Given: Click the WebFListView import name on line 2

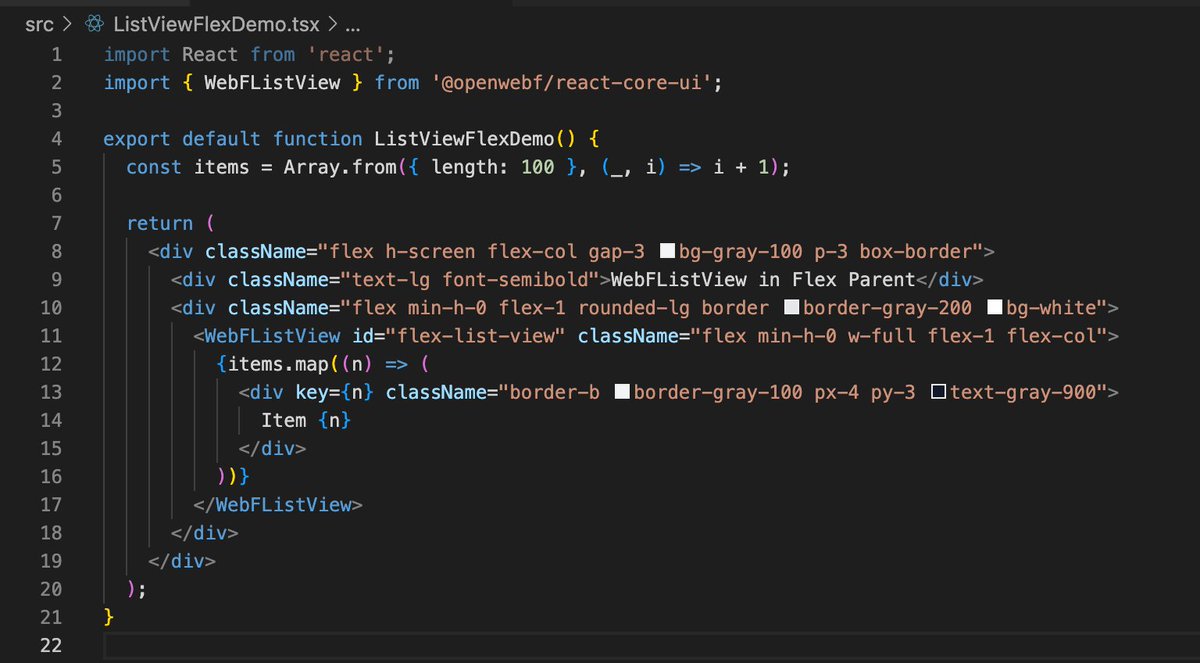Looking at the screenshot, I should 272,82.
